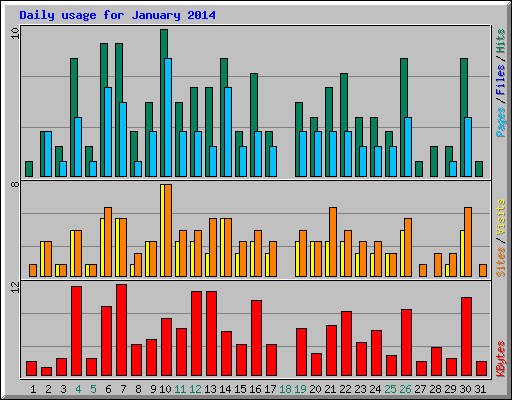Image resolution: width=512 pixels, height=400 pixels.
Task: Click the y-axis value '12' of bottom chart
Action: pyautogui.click(x=15, y=287)
